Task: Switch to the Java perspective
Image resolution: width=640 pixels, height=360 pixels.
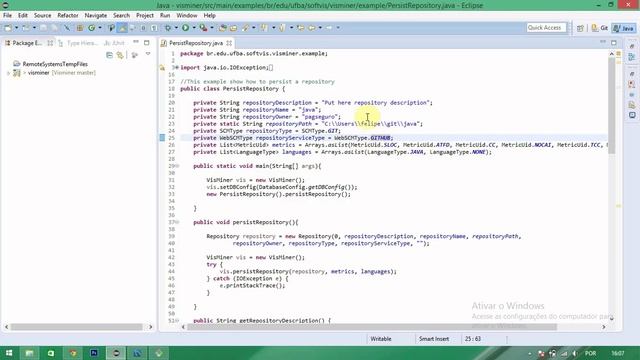Action: click(624, 28)
